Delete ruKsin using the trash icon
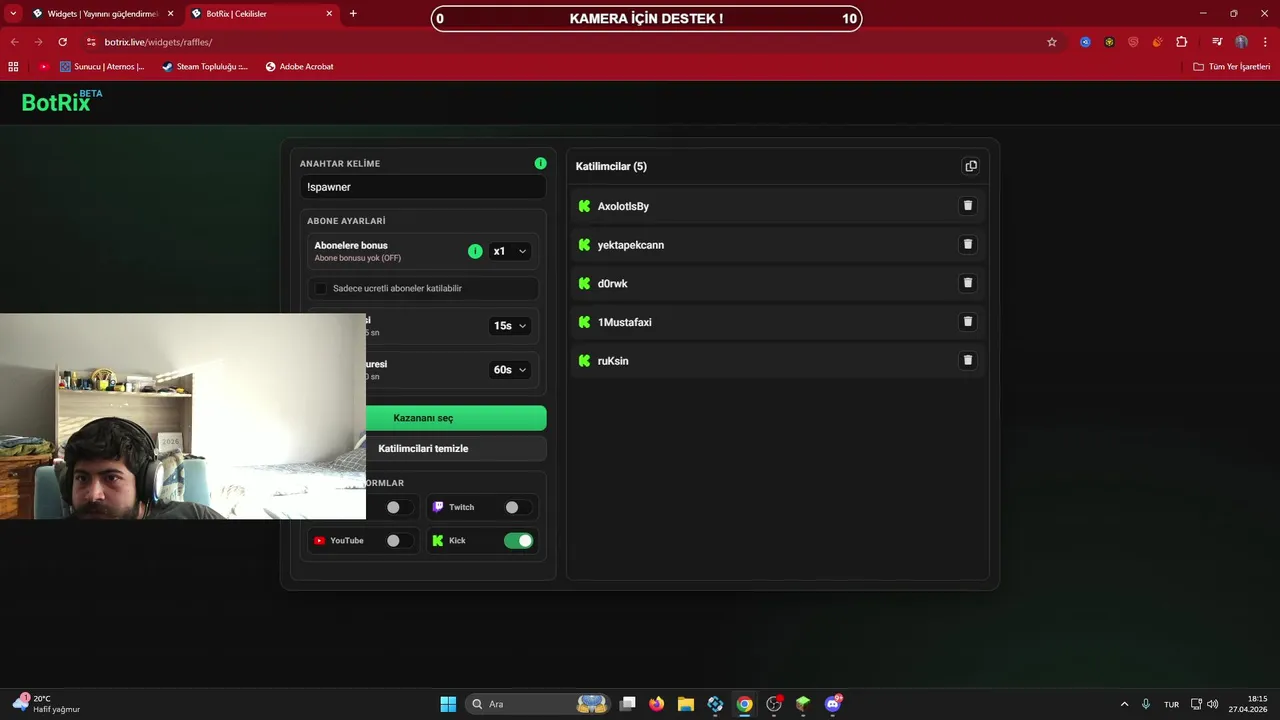The width and height of the screenshot is (1280, 720). pos(967,360)
